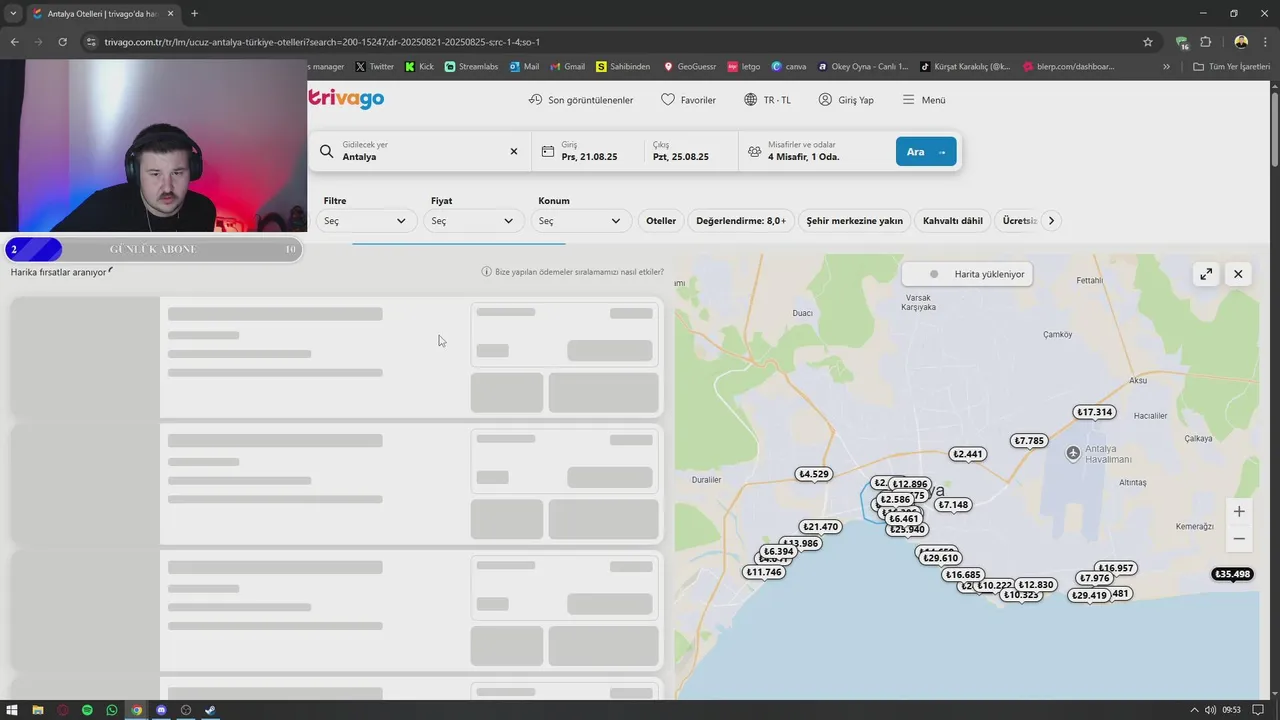Clear the Antalya destination with X

[x=514, y=151]
